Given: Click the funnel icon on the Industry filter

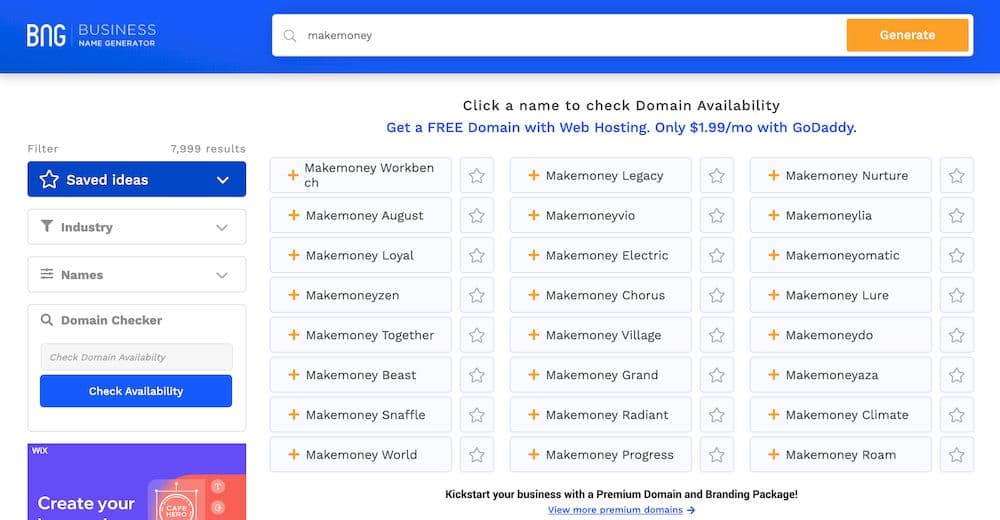Looking at the screenshot, I should click(x=47, y=227).
